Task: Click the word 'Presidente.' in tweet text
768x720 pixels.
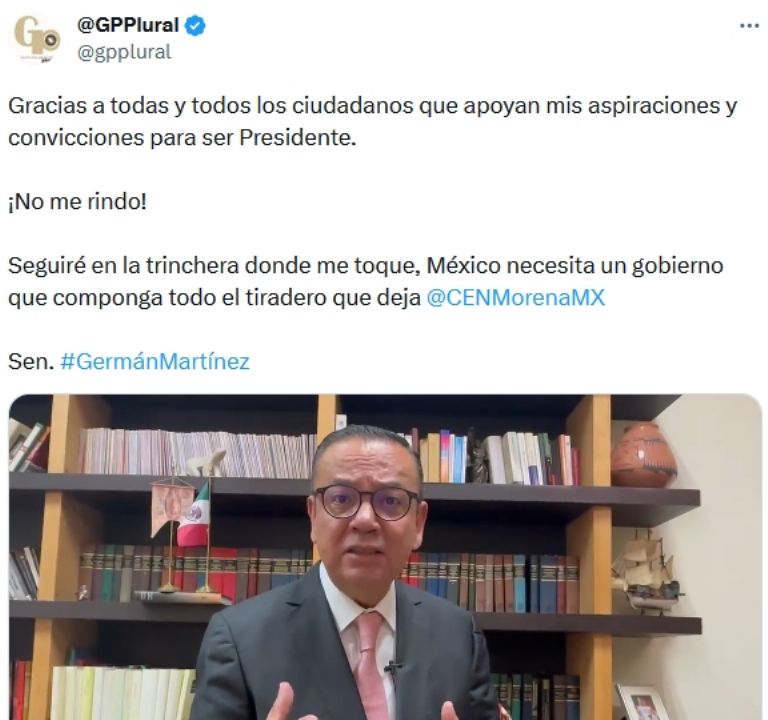Action: pyautogui.click(x=298, y=138)
